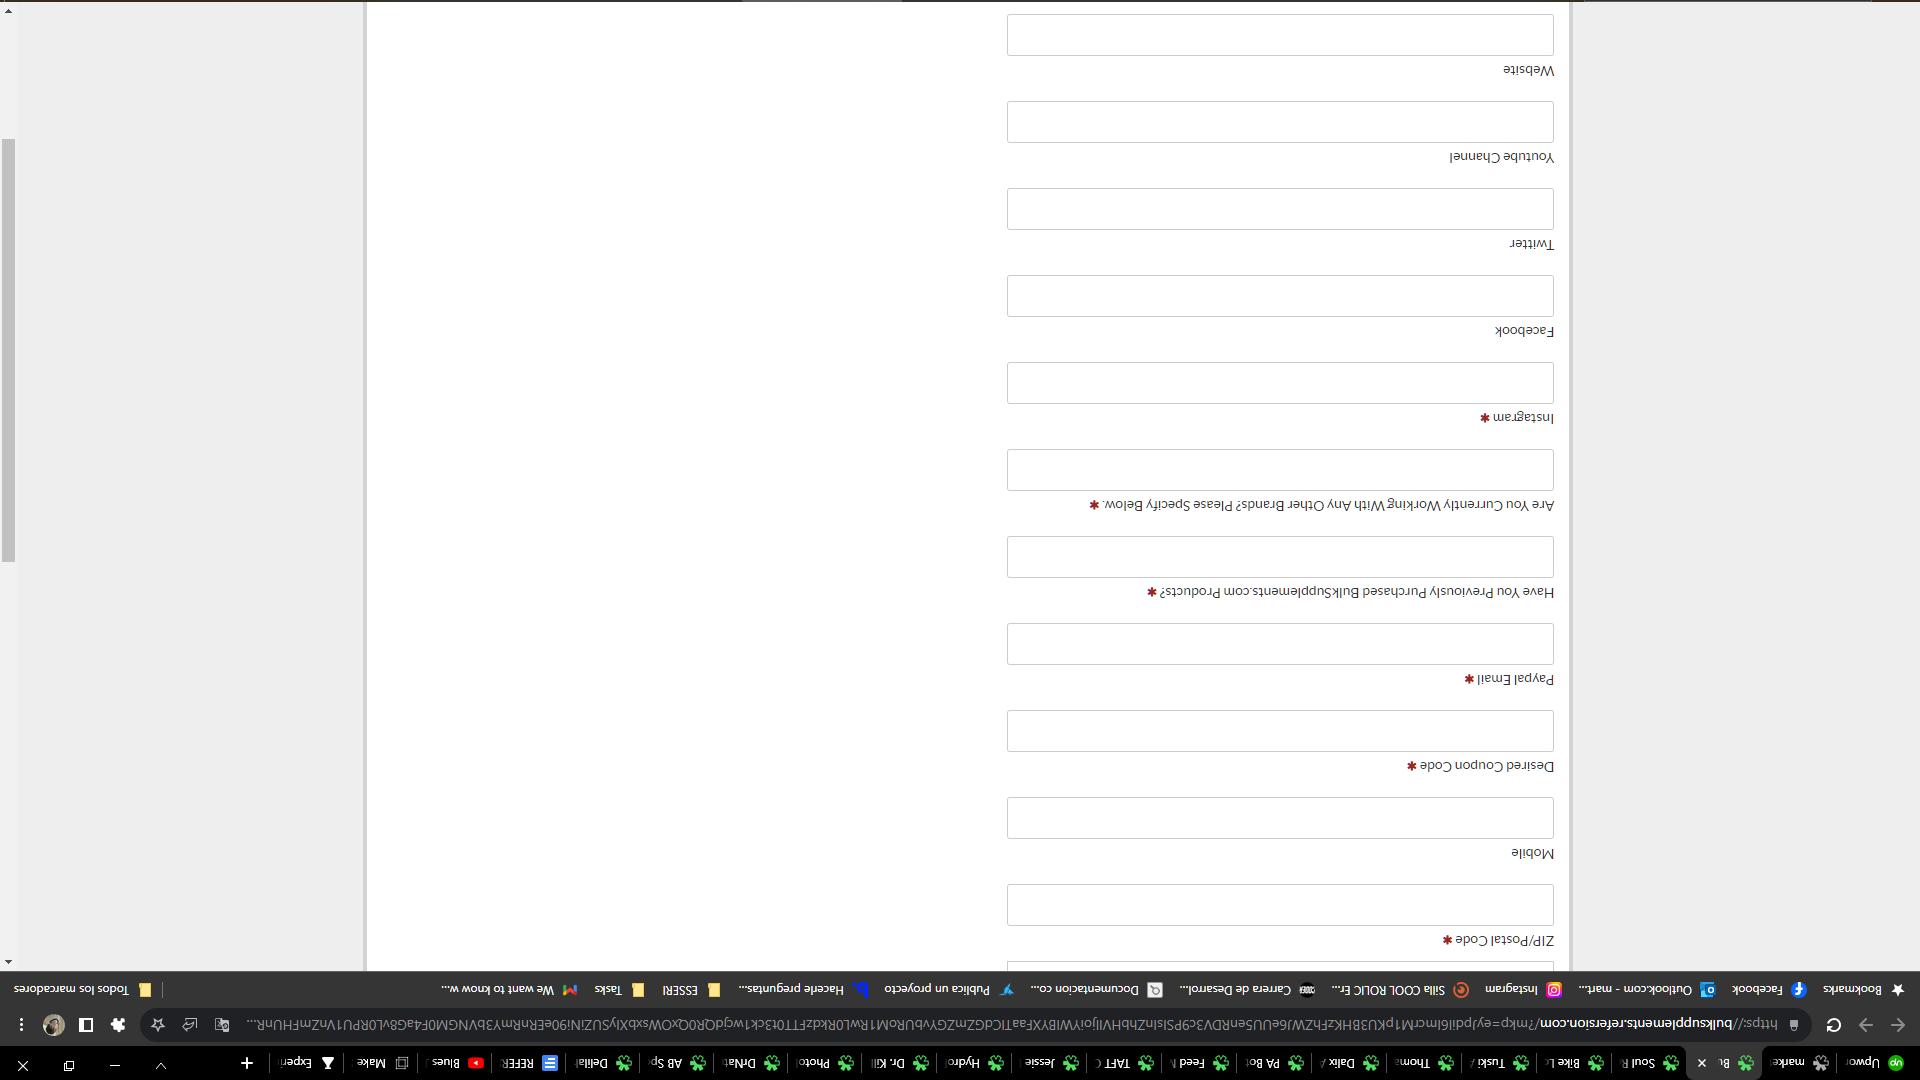
Task: Open the Publica un proyecto bookmark
Action: coord(948,989)
